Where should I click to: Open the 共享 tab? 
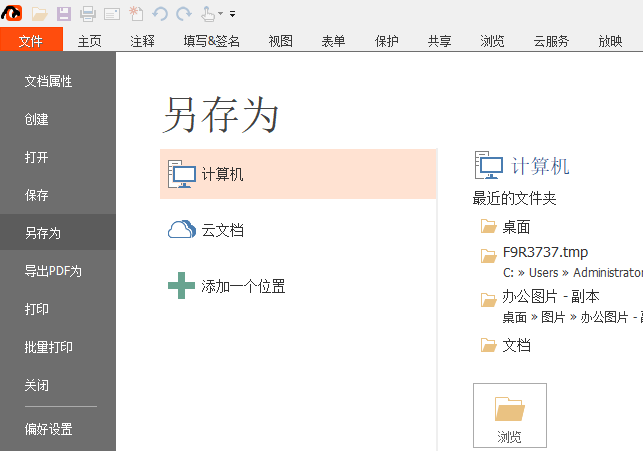(439, 41)
